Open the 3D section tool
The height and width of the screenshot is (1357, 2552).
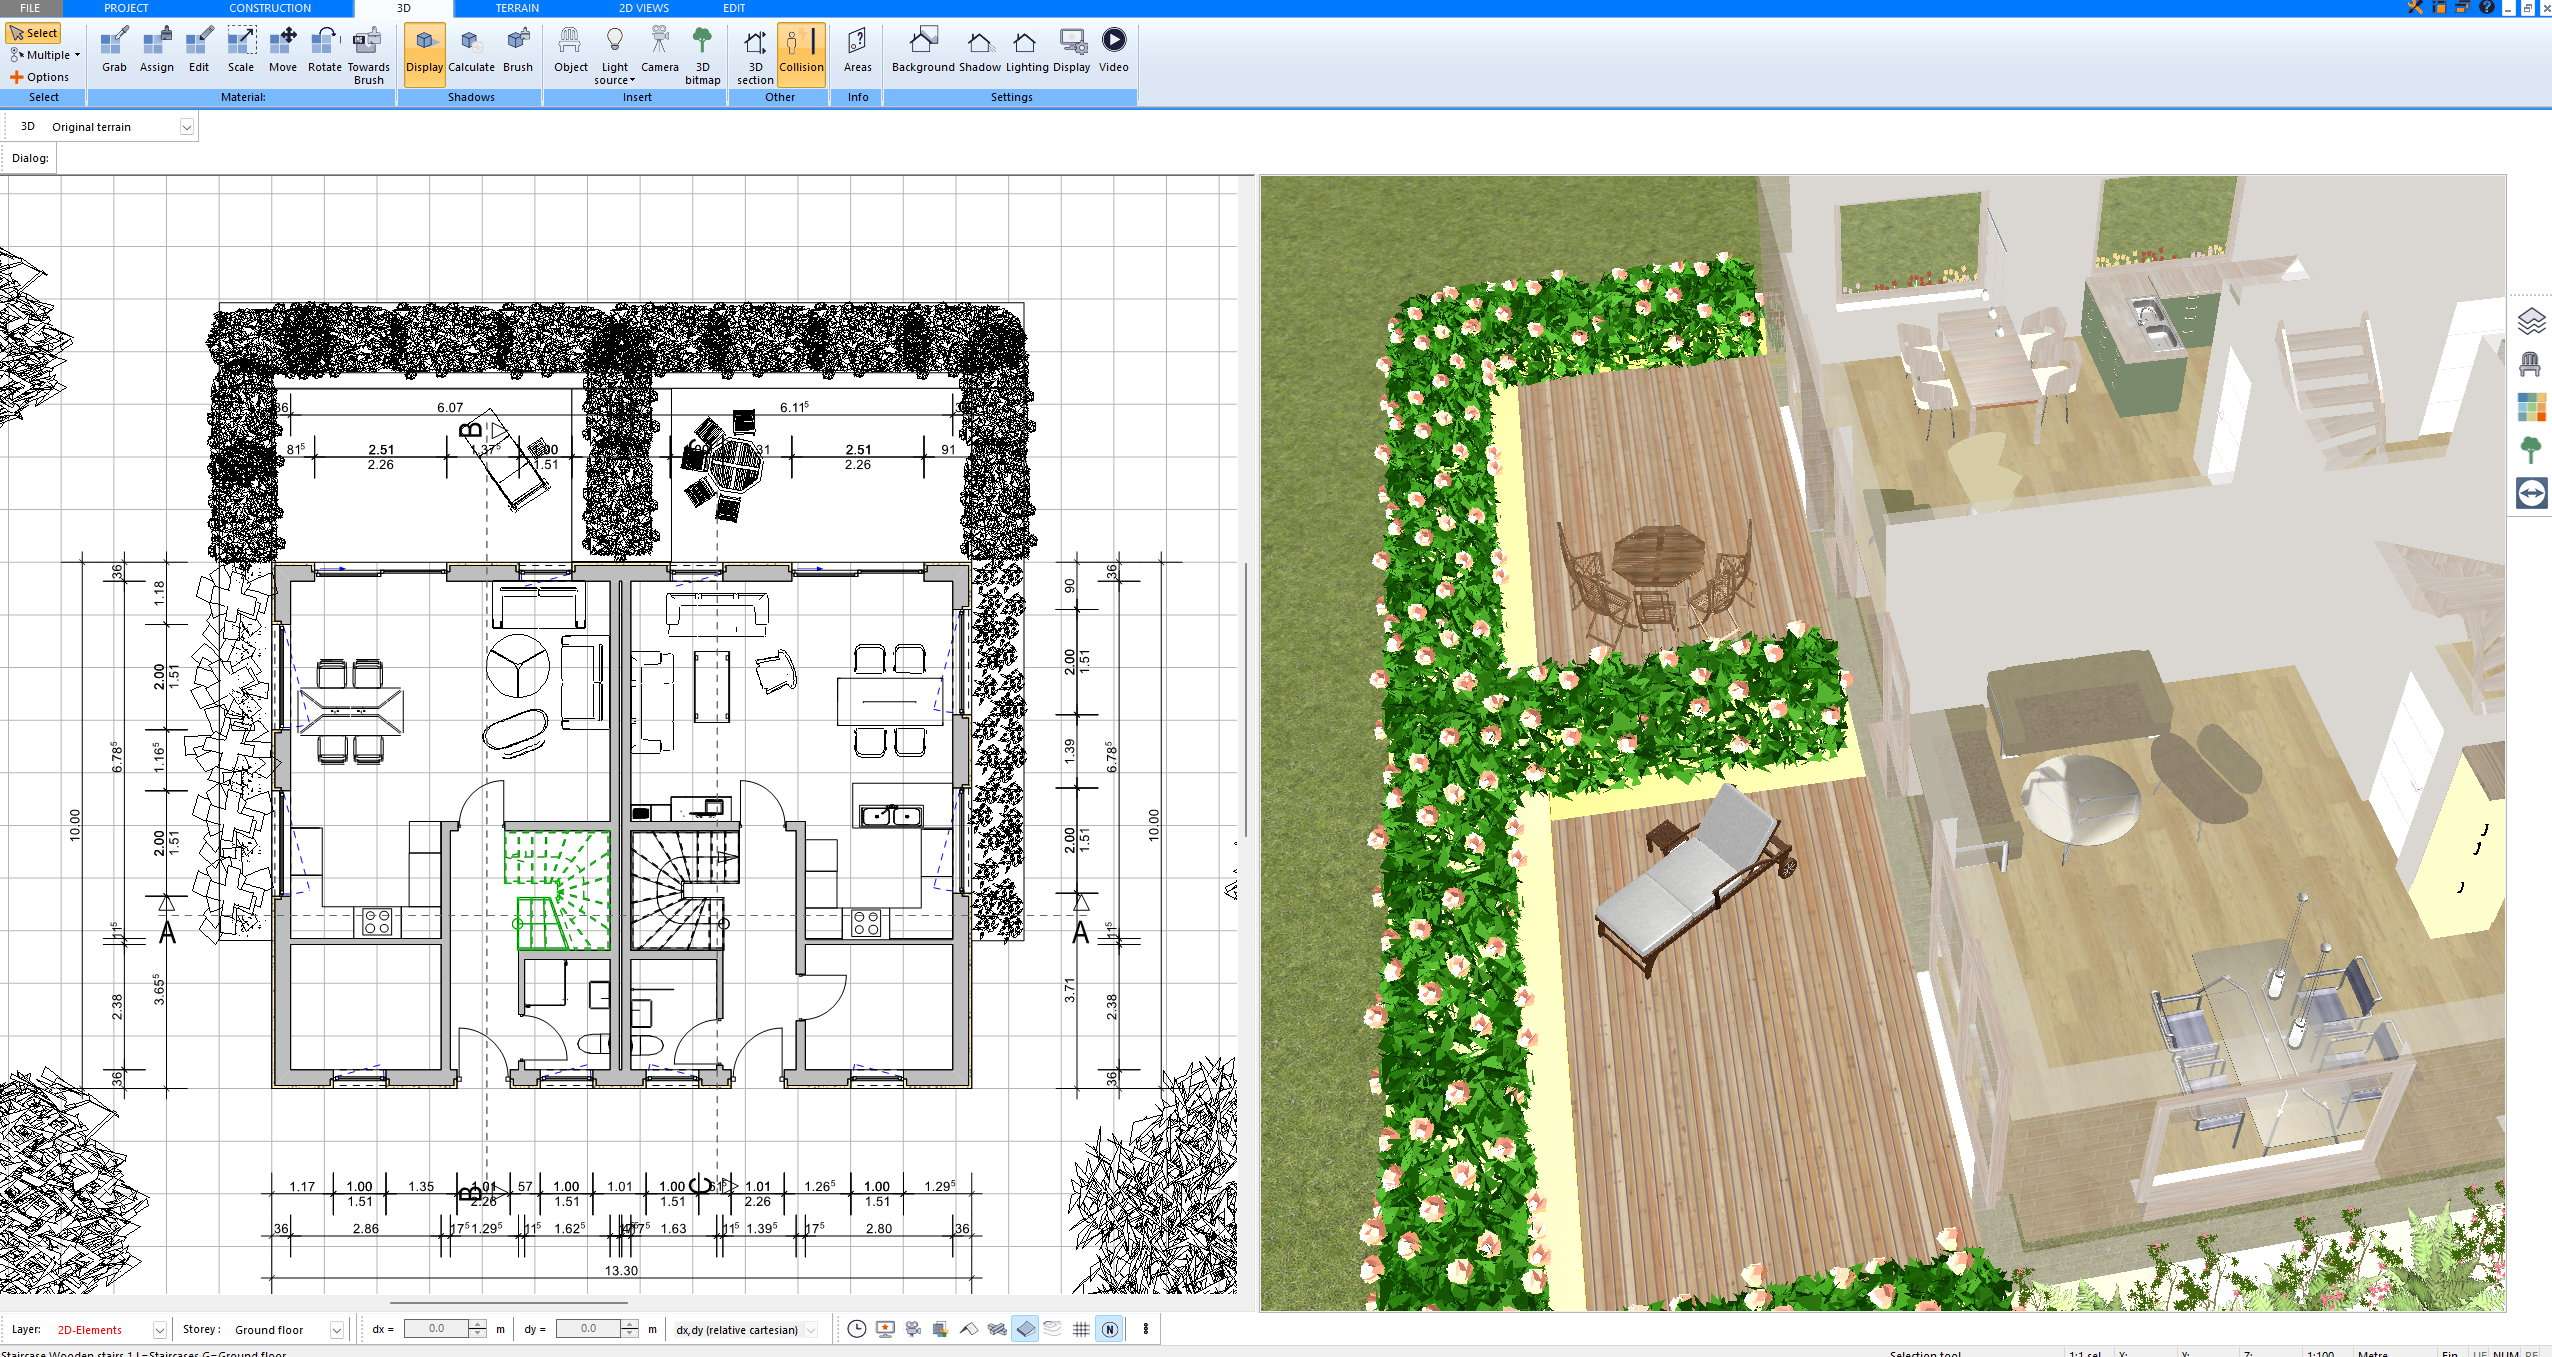(755, 56)
